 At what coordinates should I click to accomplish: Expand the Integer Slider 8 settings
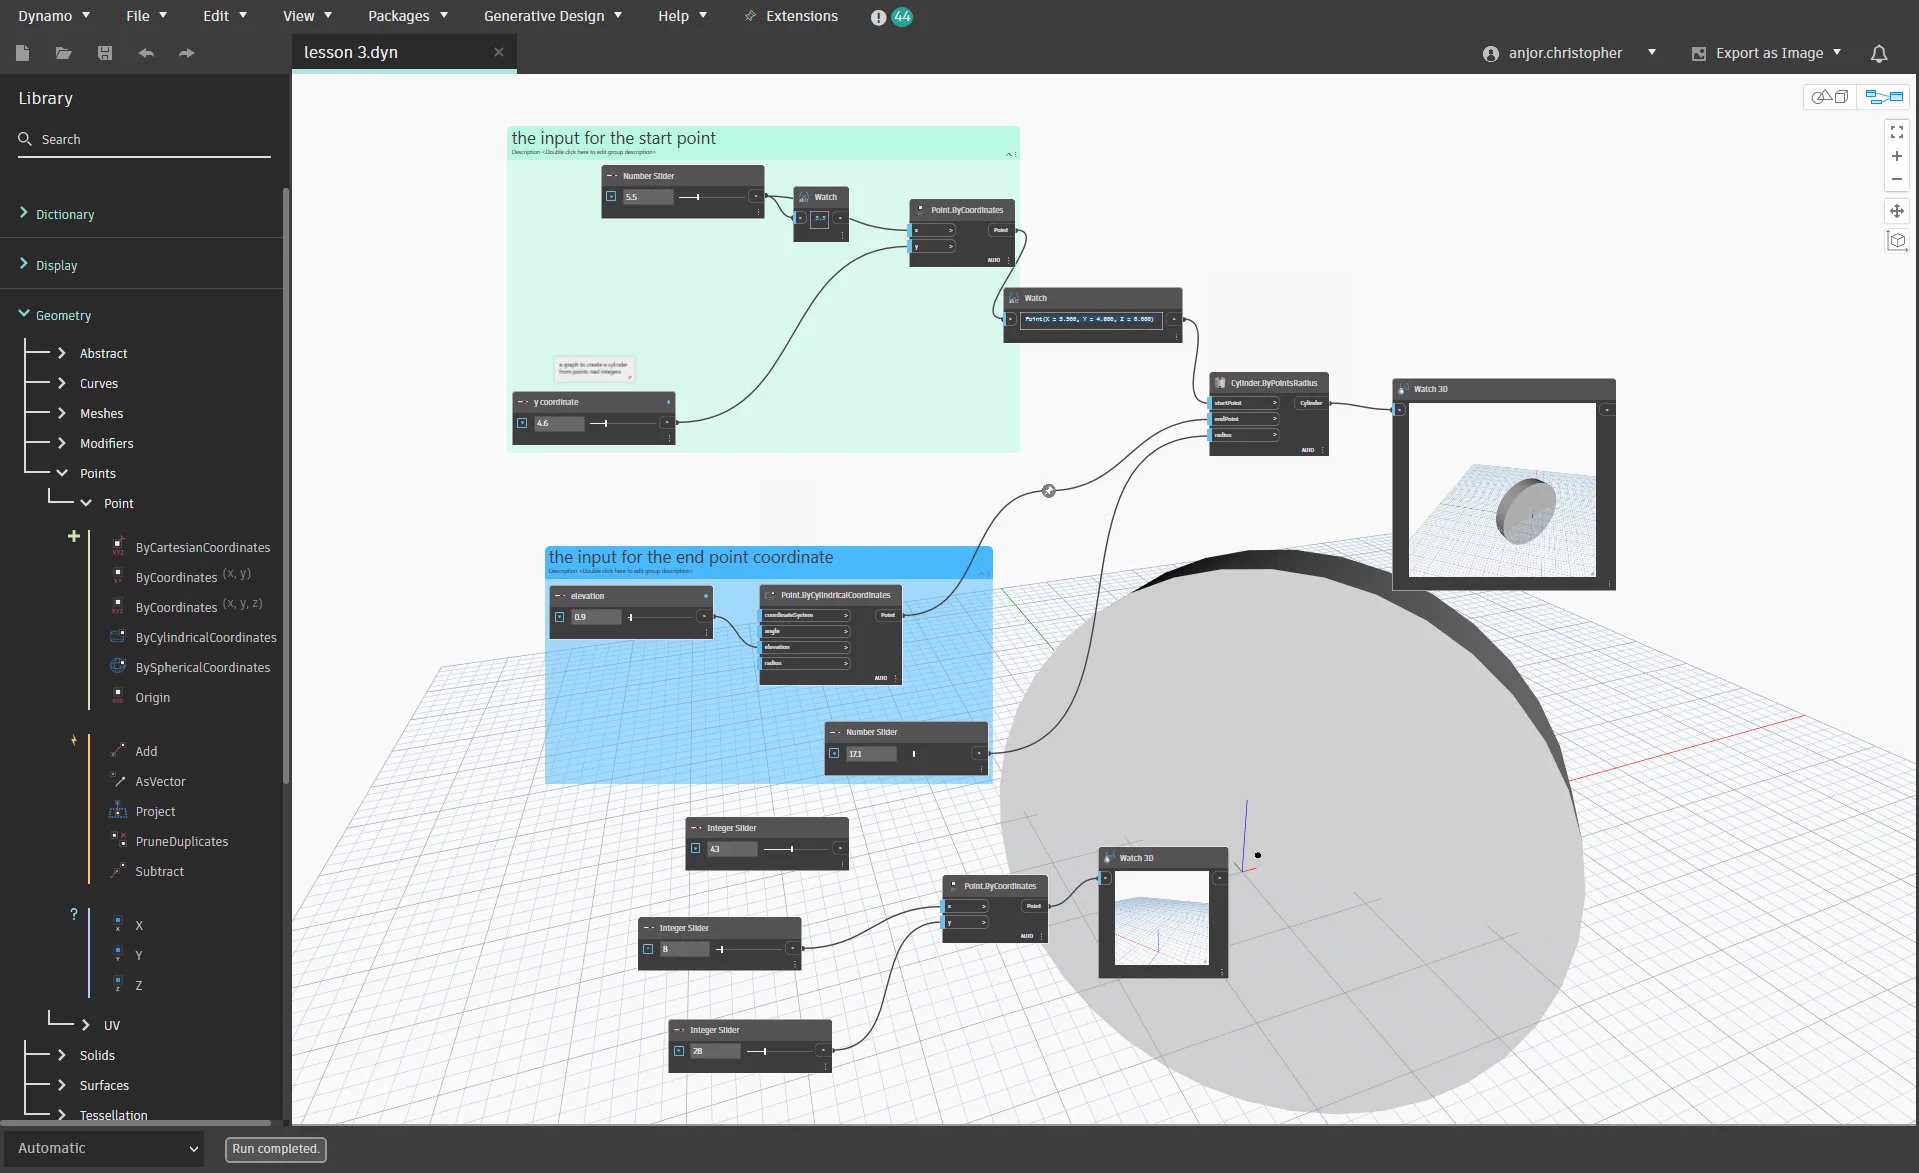tap(648, 949)
